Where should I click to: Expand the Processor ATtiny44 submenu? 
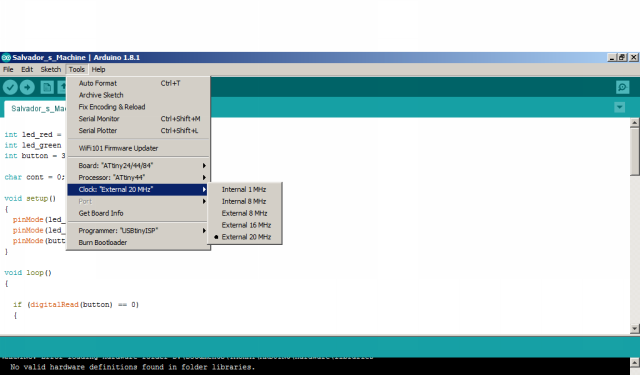click(138, 178)
